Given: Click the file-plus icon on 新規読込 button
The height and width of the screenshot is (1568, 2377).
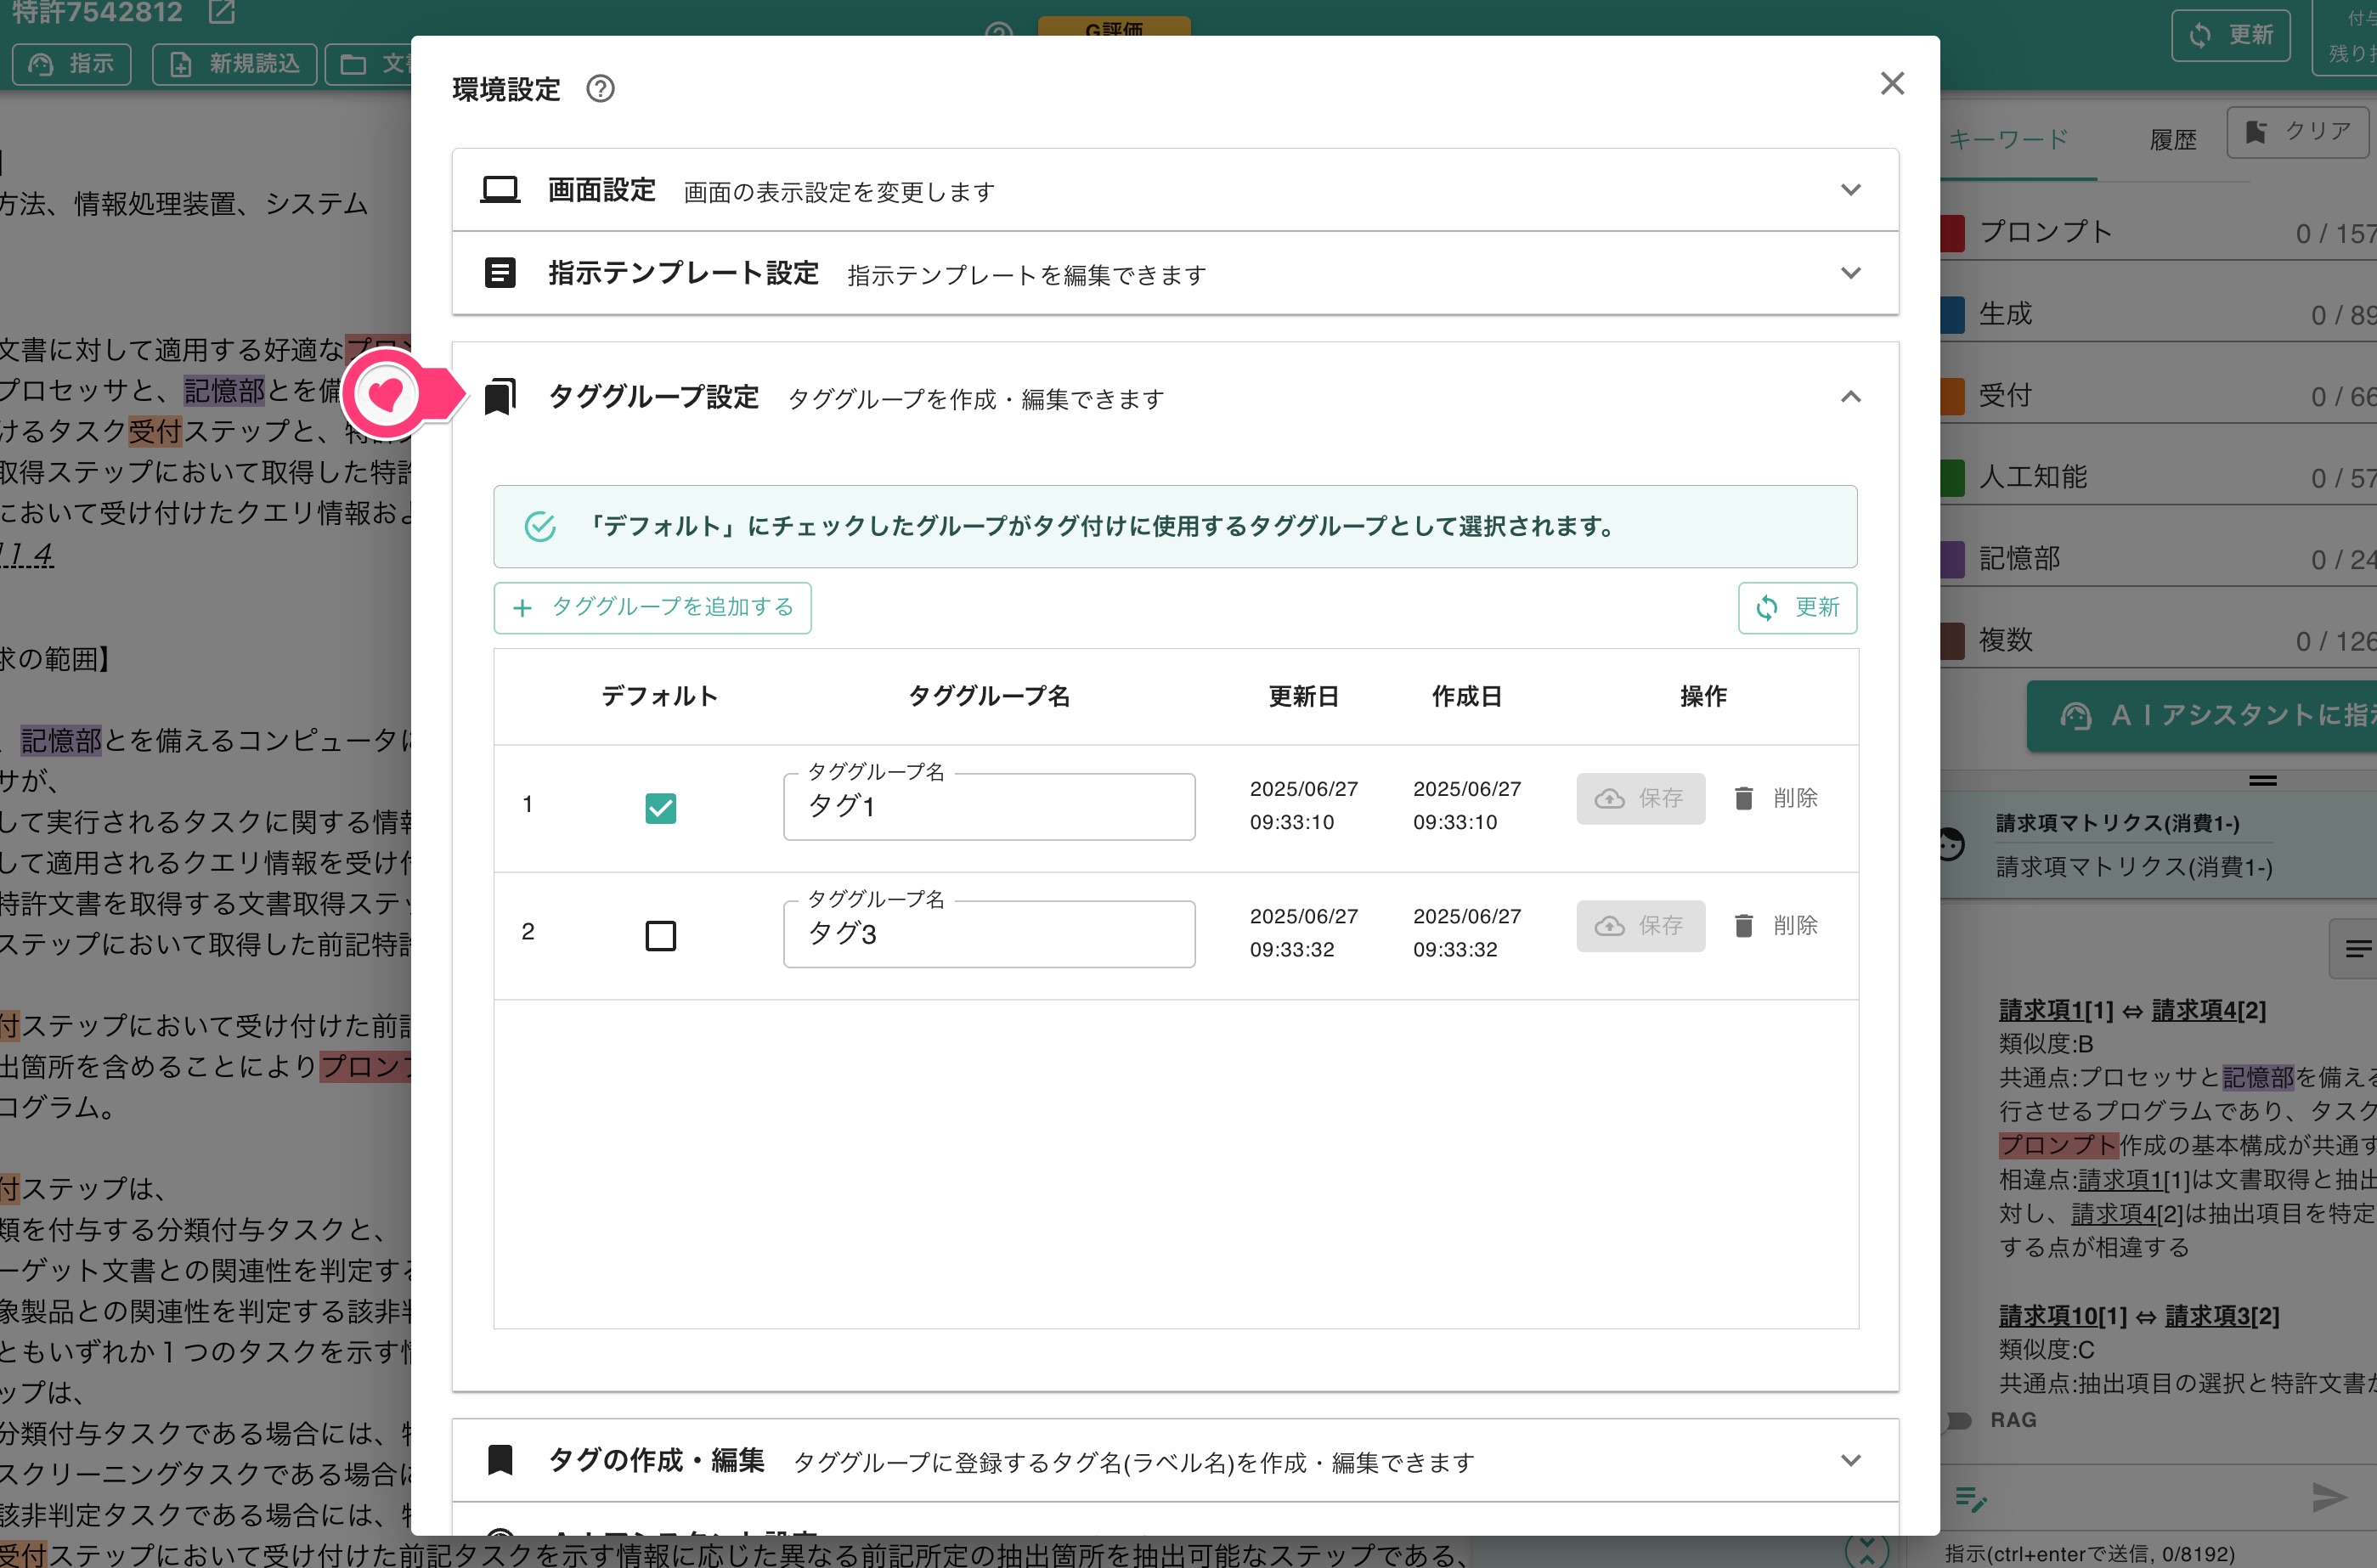Looking at the screenshot, I should (181, 64).
